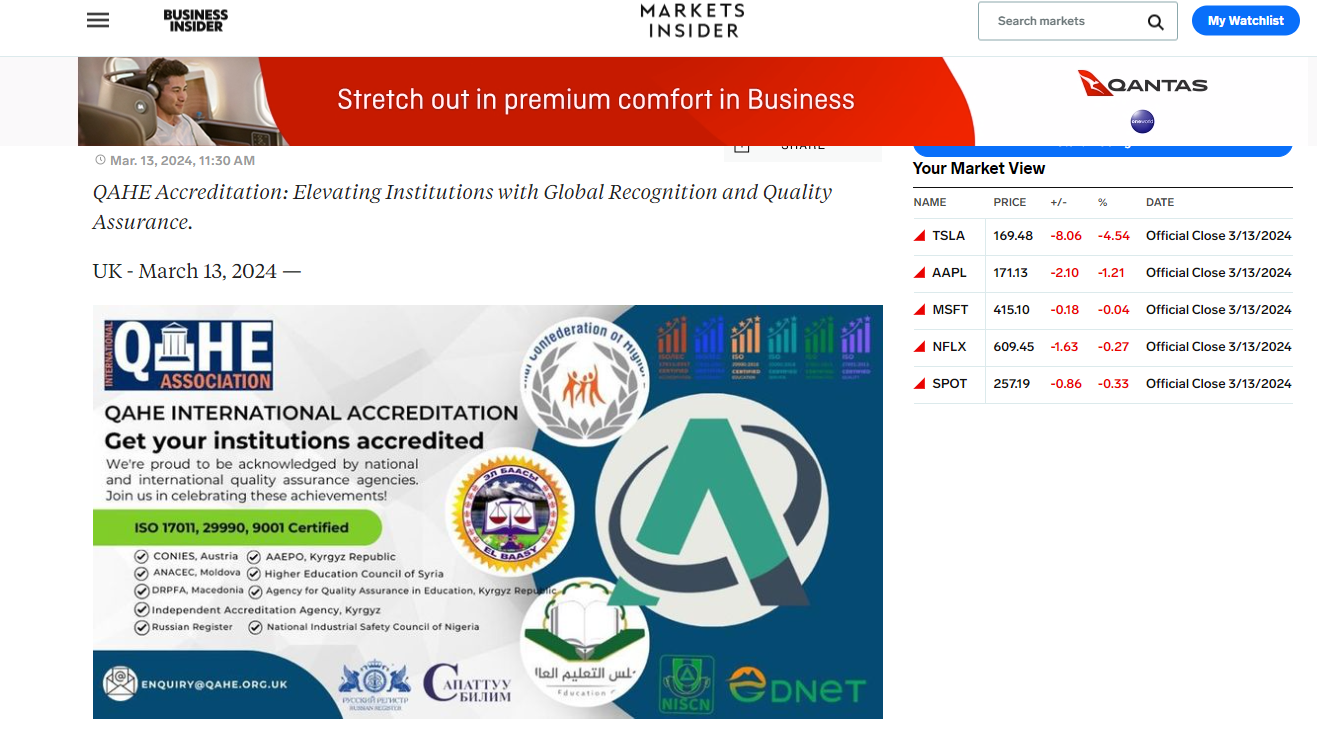Click the Business Insider logo
The image size is (1317, 748).
pos(196,20)
